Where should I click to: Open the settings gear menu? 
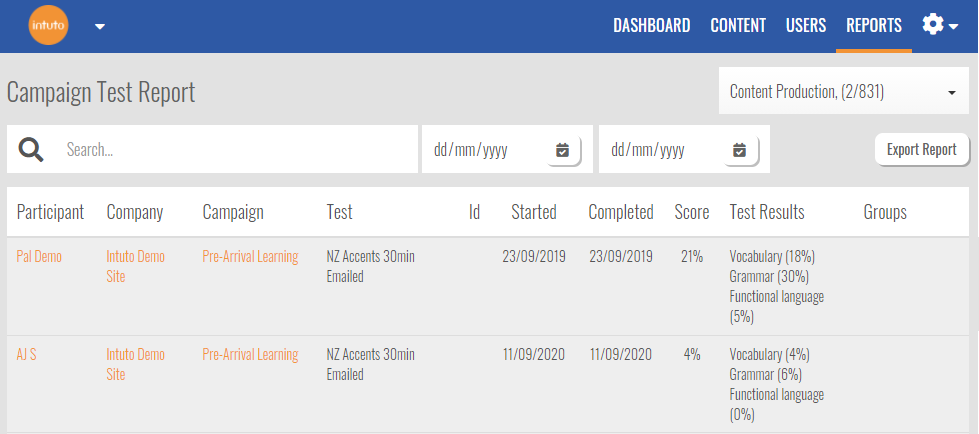(x=938, y=26)
